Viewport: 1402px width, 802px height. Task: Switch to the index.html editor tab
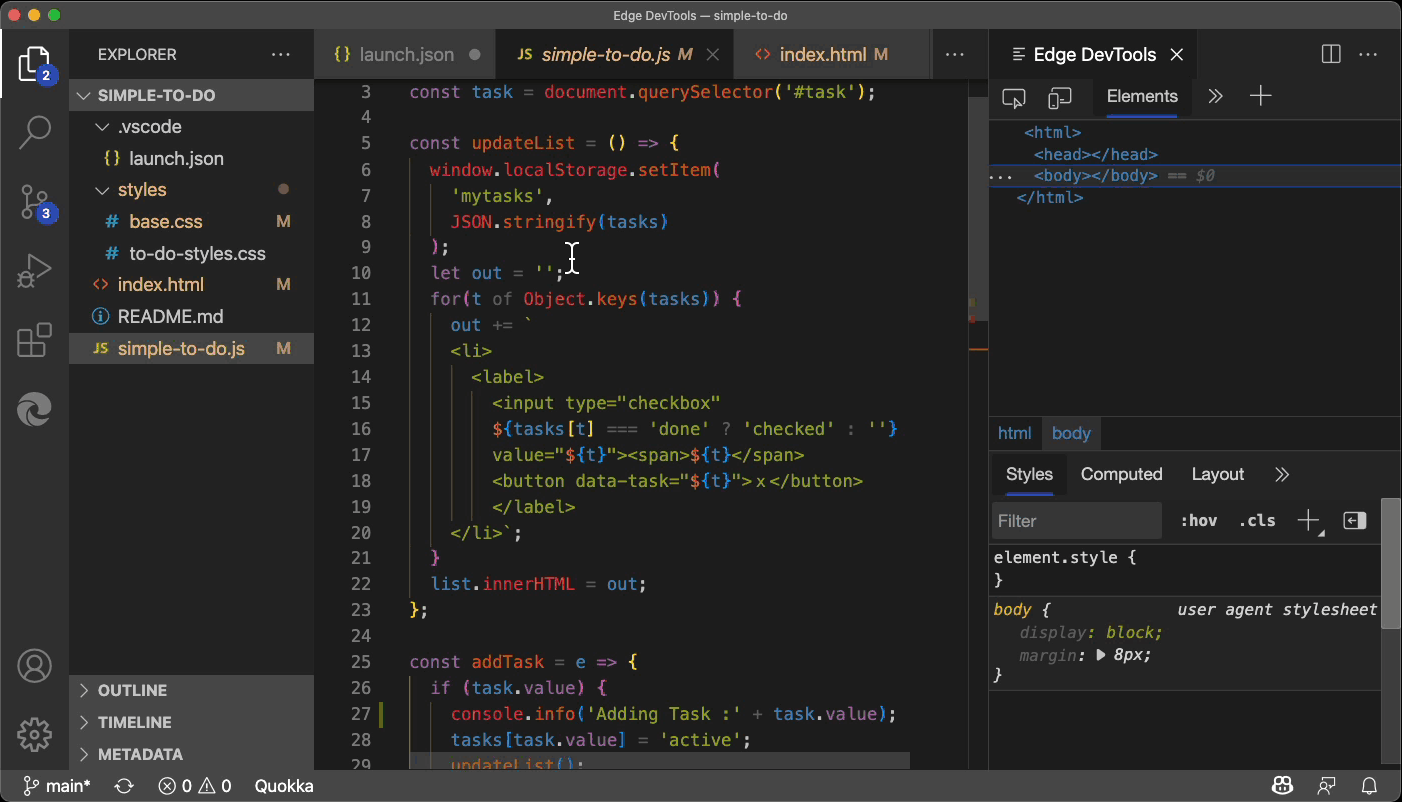pyautogui.click(x=822, y=55)
